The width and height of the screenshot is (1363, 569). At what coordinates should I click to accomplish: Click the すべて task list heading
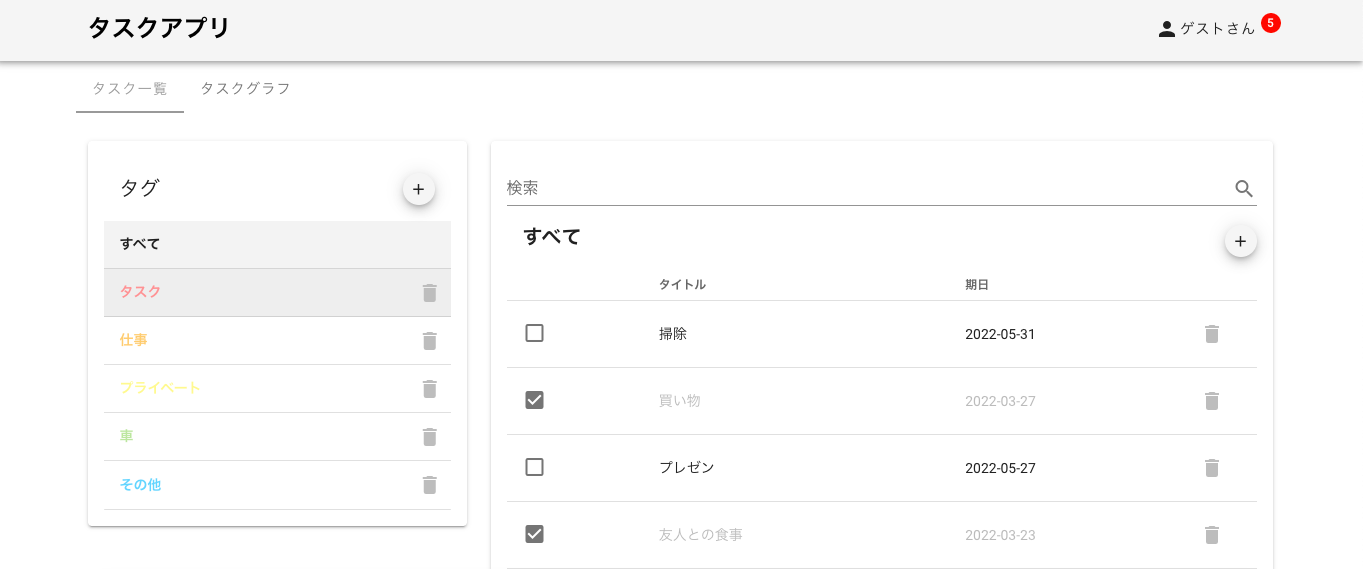552,237
